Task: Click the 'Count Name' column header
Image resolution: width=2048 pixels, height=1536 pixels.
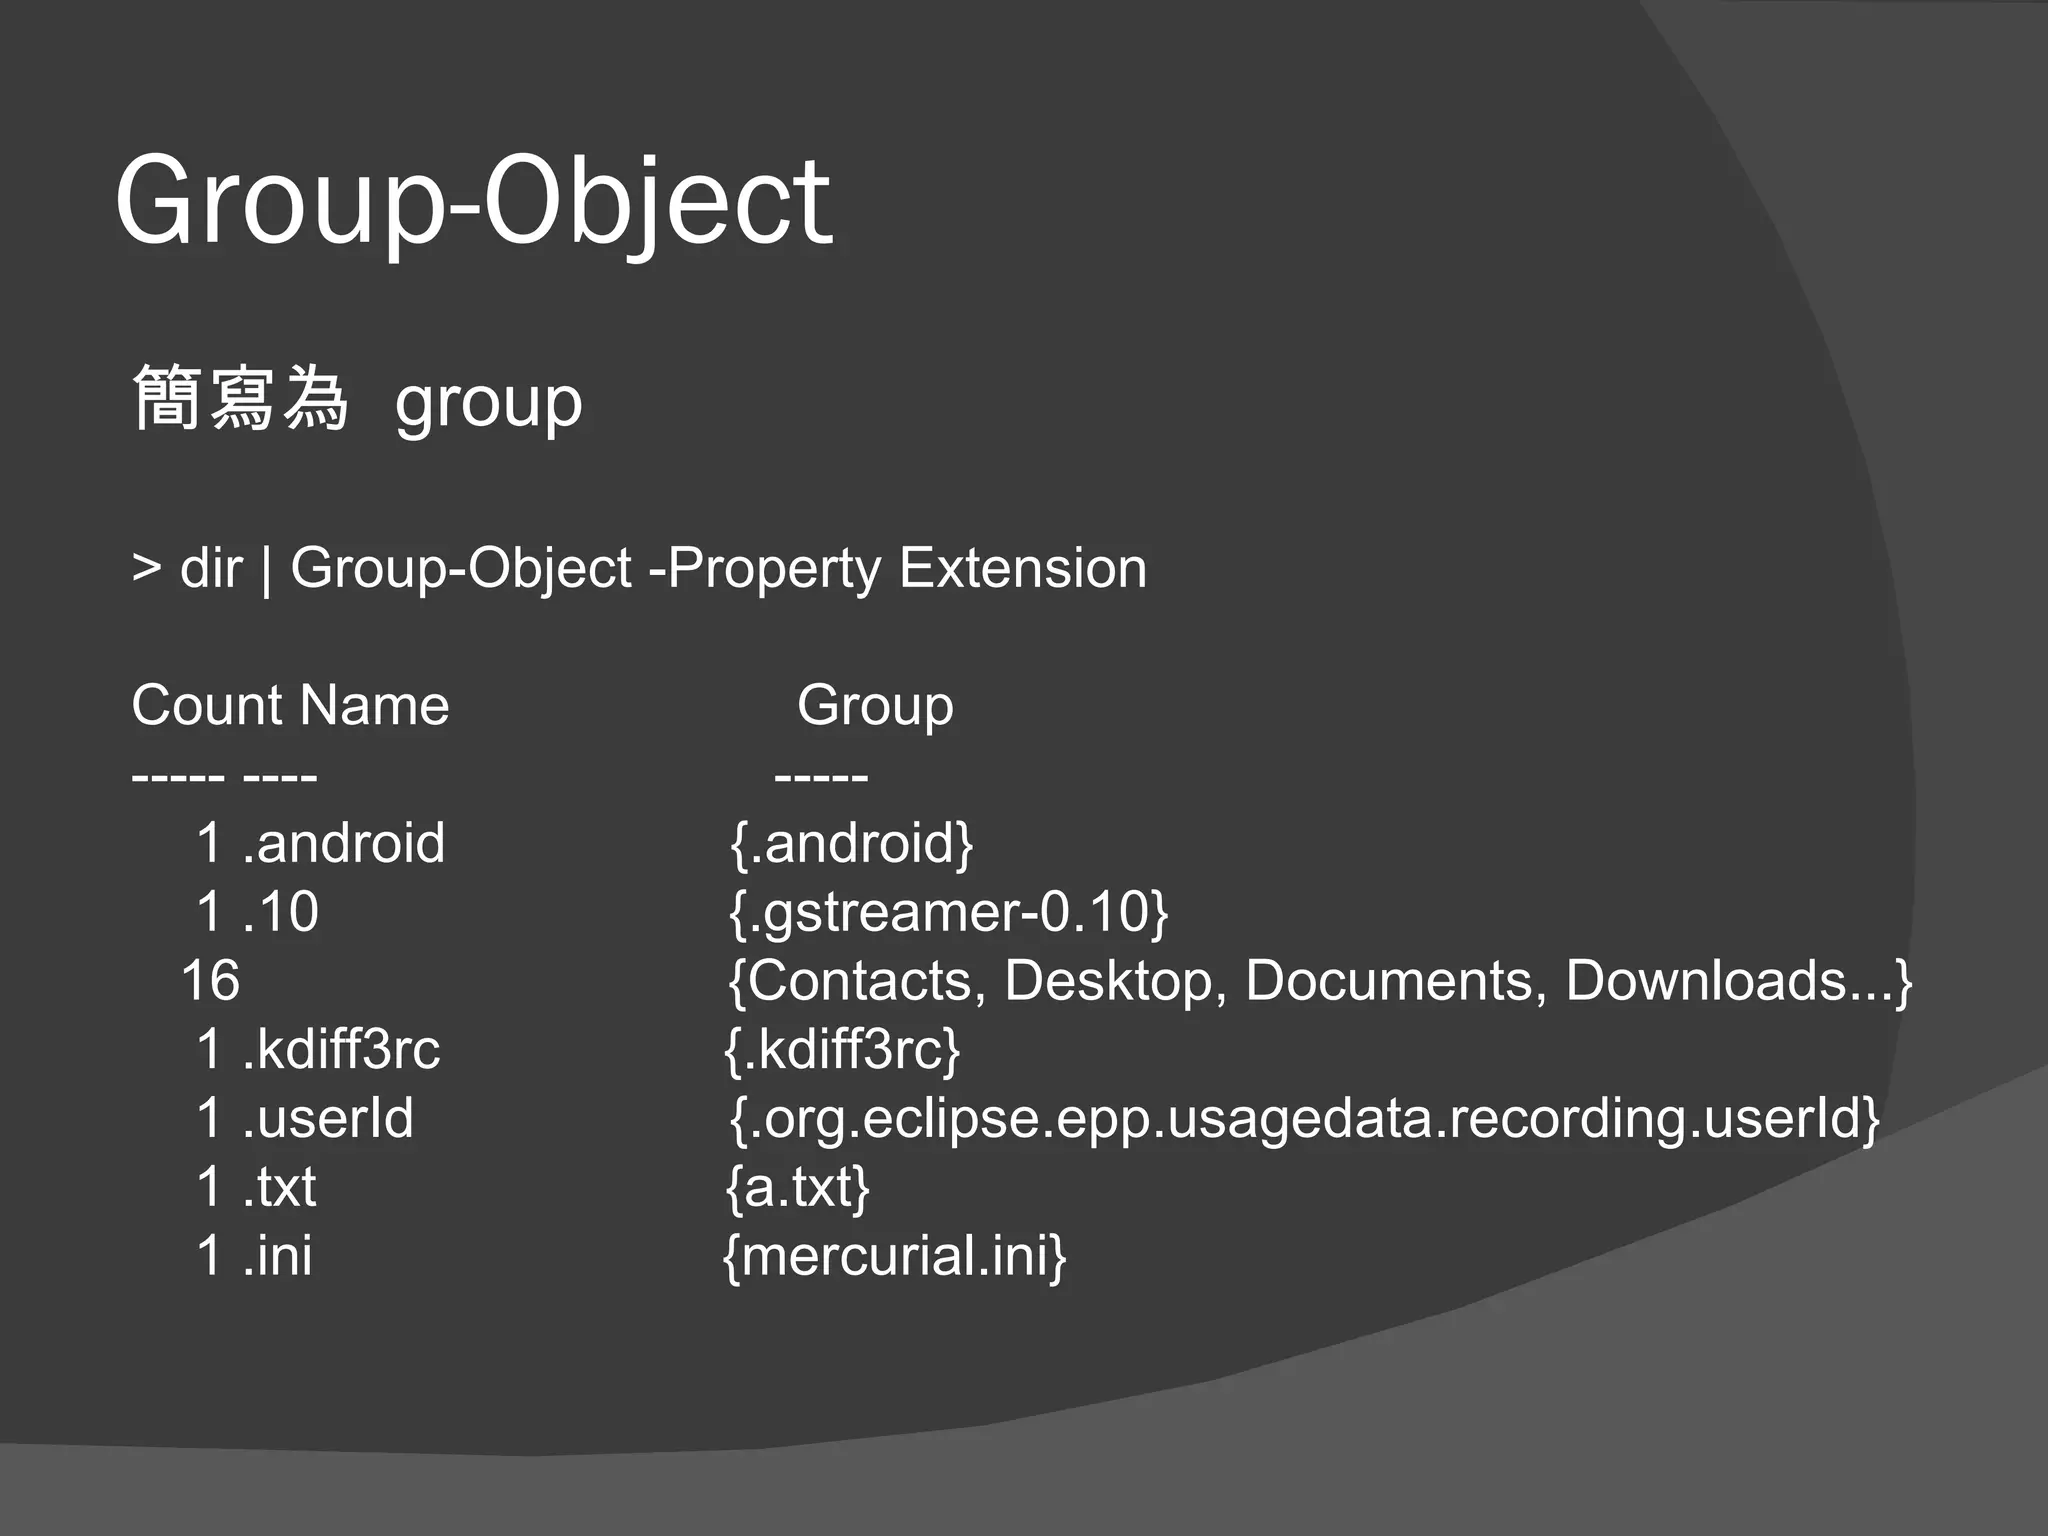Action: click(x=290, y=705)
